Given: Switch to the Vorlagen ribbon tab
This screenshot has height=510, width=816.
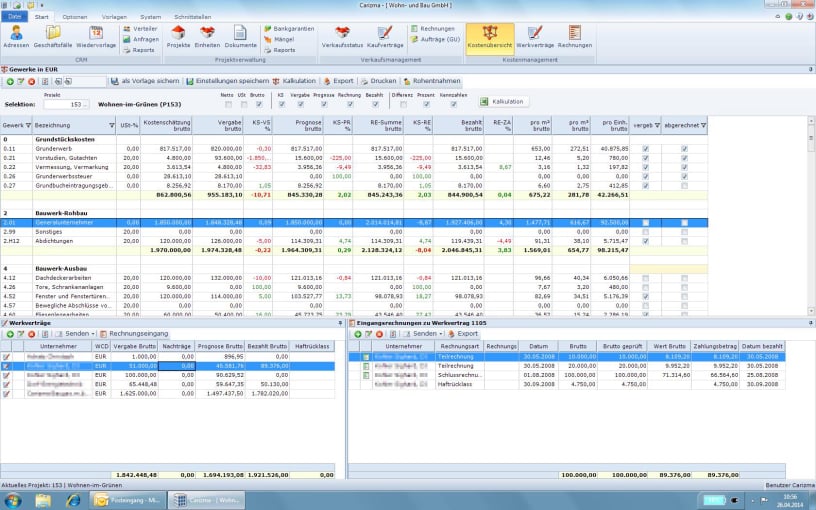Looking at the screenshot, I should pos(113,17).
